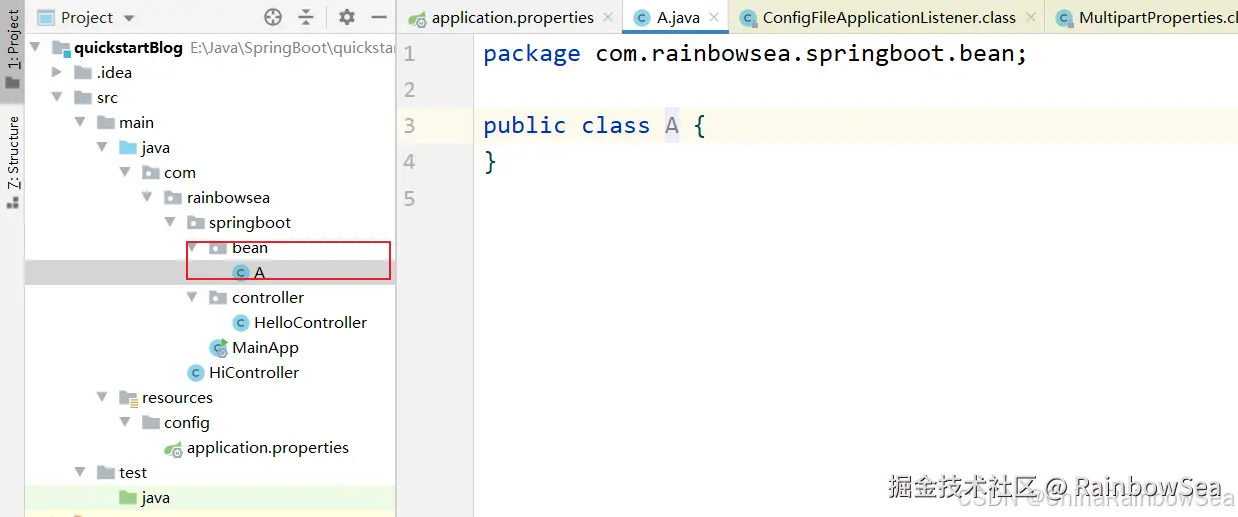Screen dimensions: 1238x517
Task: Click the config folder icon
Action: point(151,422)
